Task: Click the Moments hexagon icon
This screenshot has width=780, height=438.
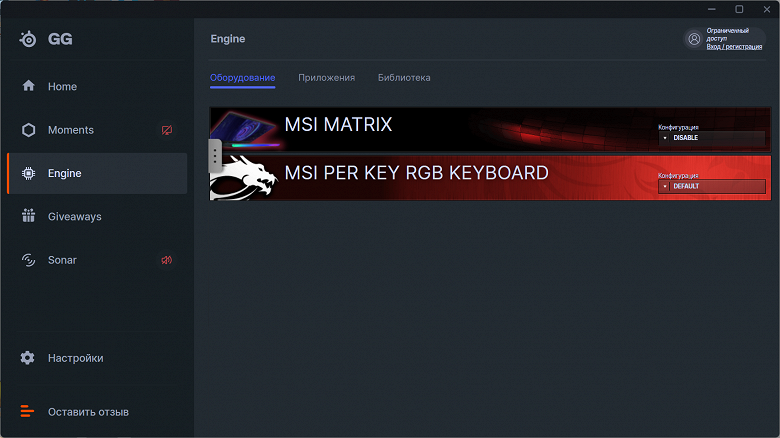Action: click(28, 130)
